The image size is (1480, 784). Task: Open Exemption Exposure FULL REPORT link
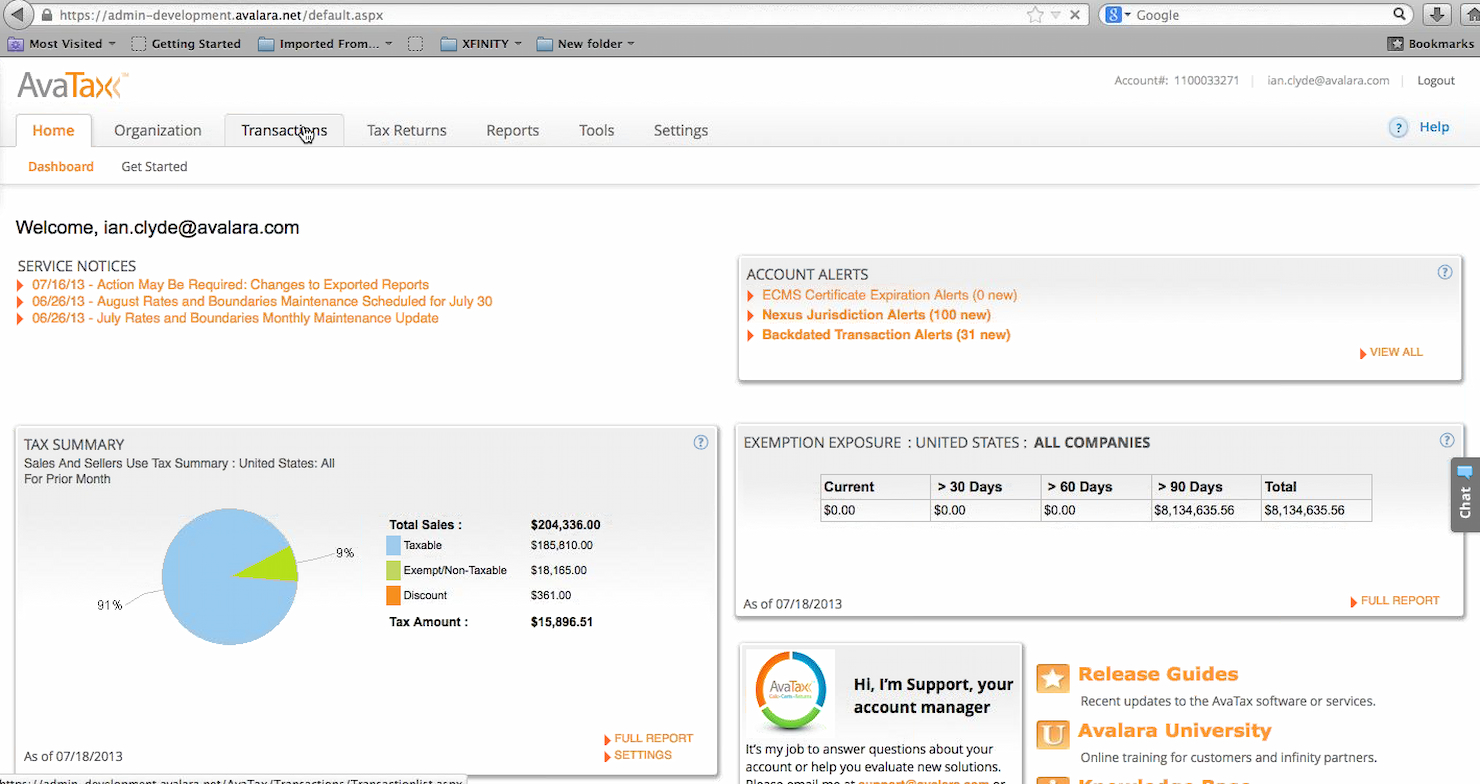[1400, 601]
